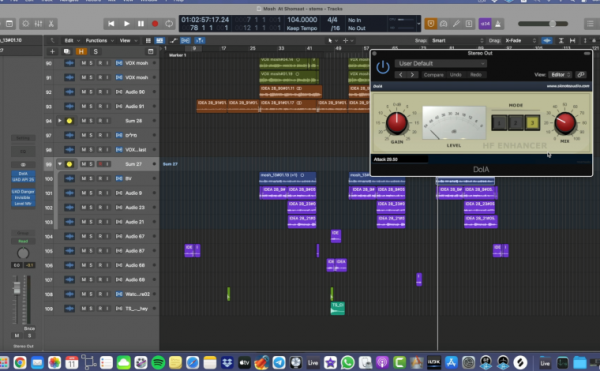Mute track 90 VOX mosh
This screenshot has width=600, height=371.
click(83, 63)
